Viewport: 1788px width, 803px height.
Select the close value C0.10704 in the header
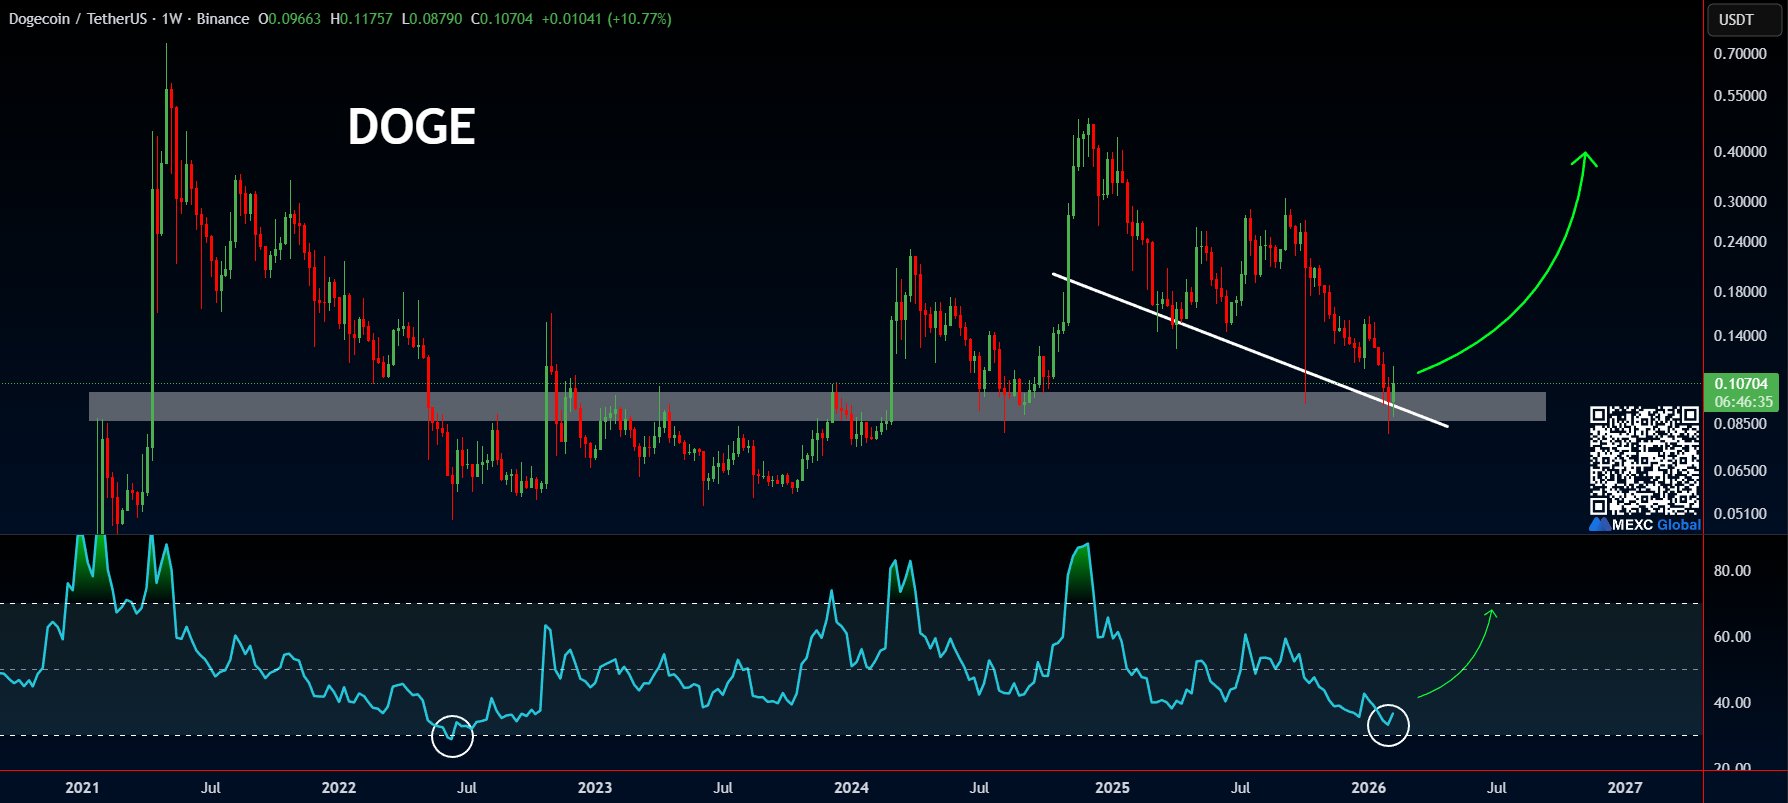[502, 19]
